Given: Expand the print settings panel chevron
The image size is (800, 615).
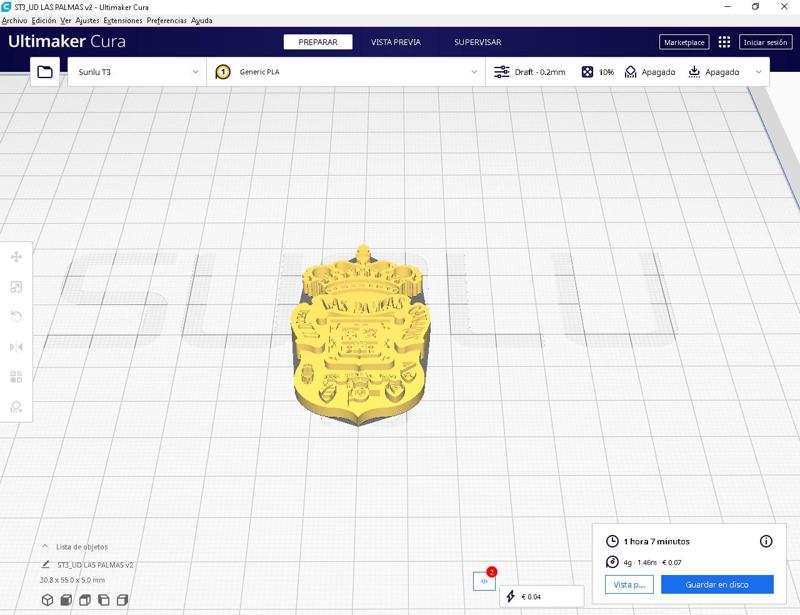Looking at the screenshot, I should tap(759, 72).
